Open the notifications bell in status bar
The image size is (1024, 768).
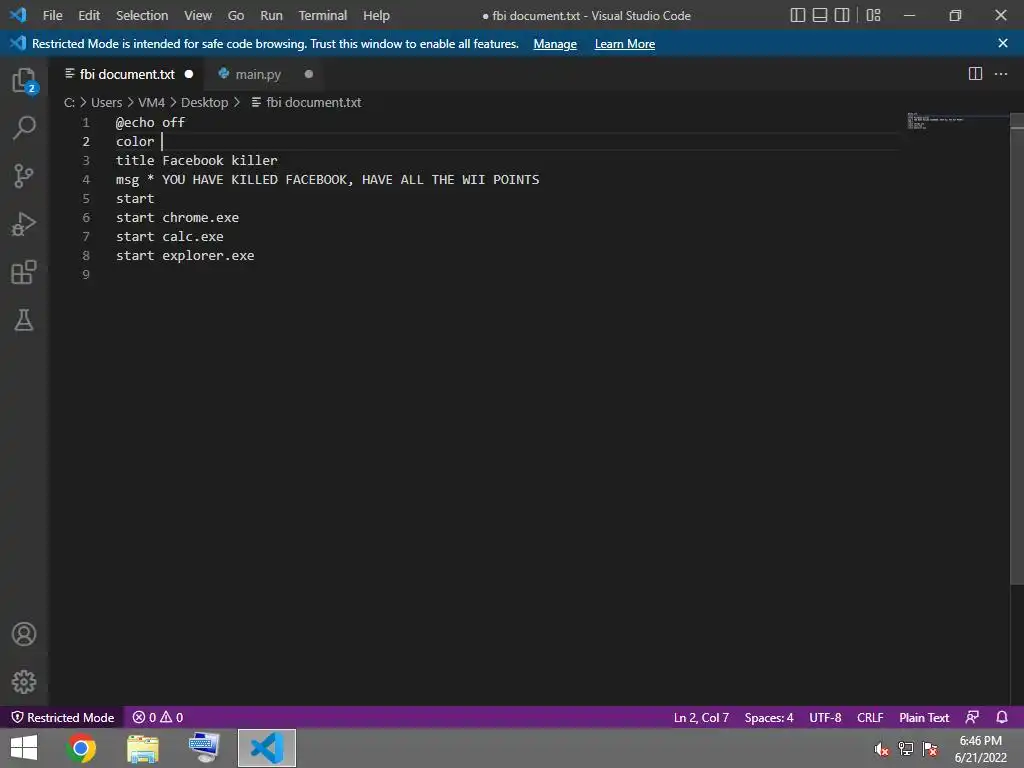coord(1002,717)
